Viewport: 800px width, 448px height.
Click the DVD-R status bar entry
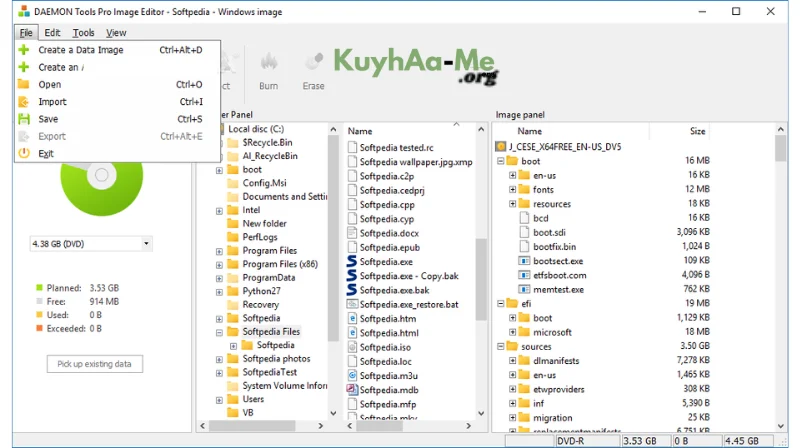click(588, 441)
